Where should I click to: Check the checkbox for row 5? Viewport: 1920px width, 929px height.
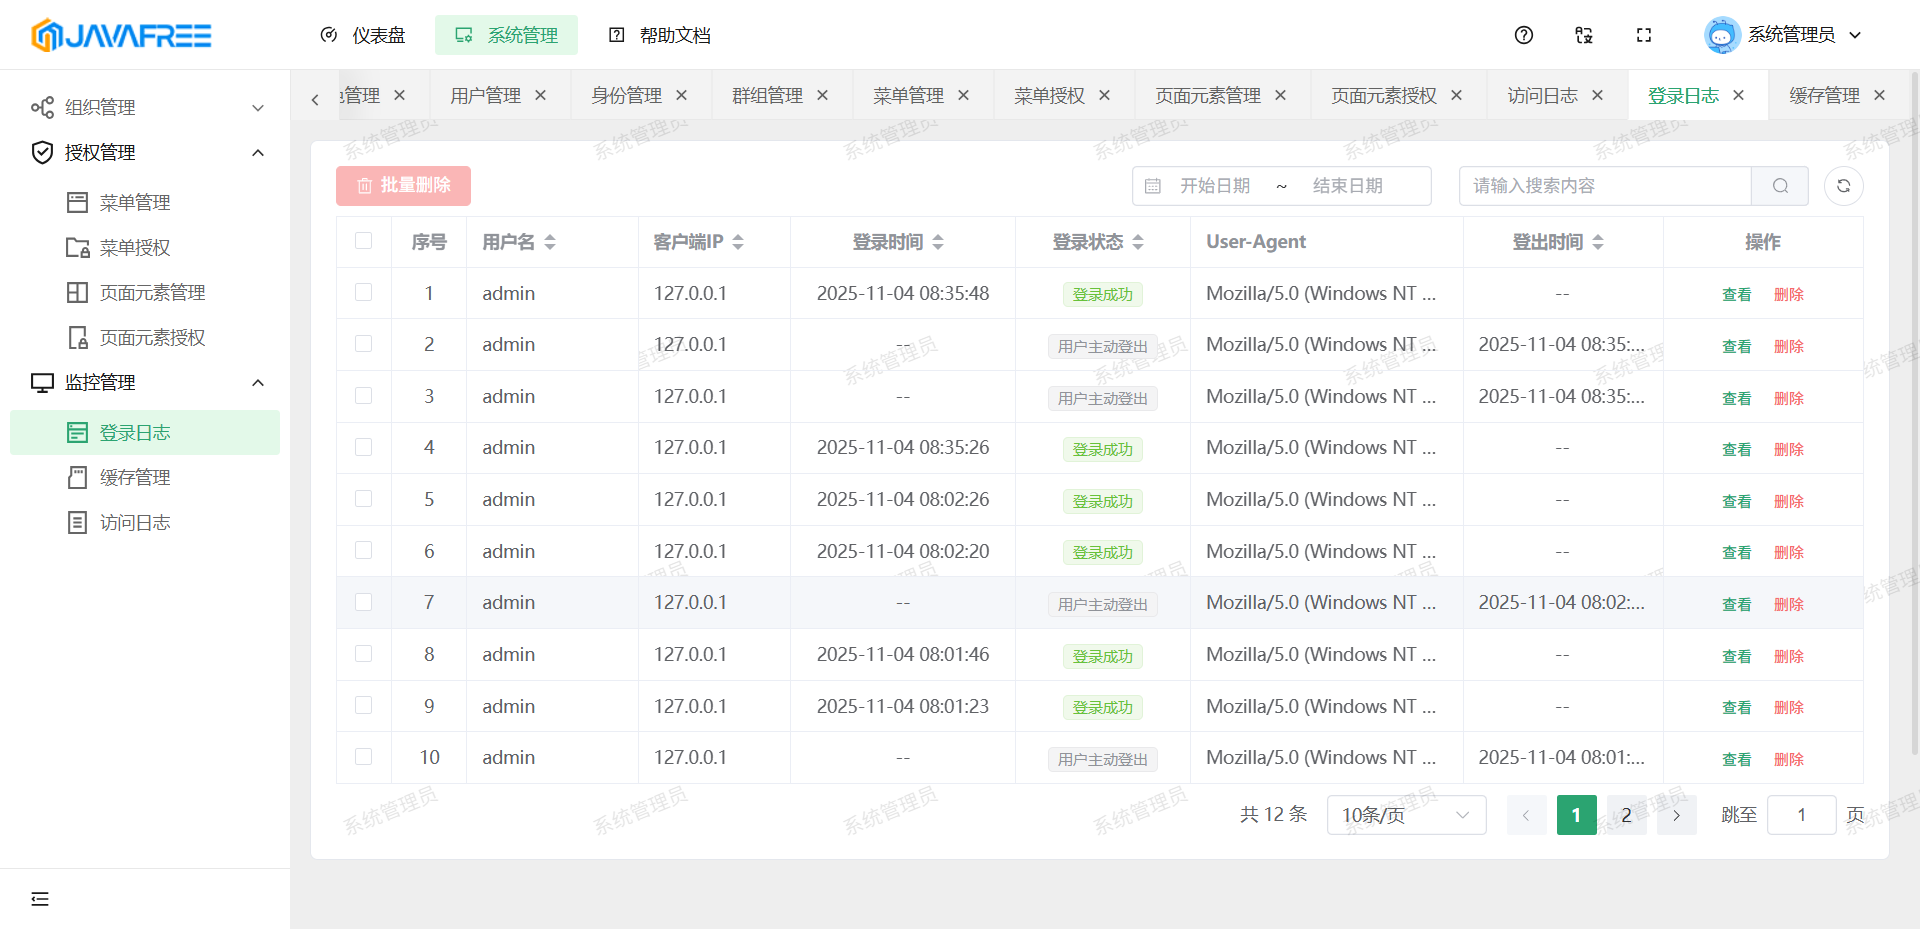click(363, 498)
